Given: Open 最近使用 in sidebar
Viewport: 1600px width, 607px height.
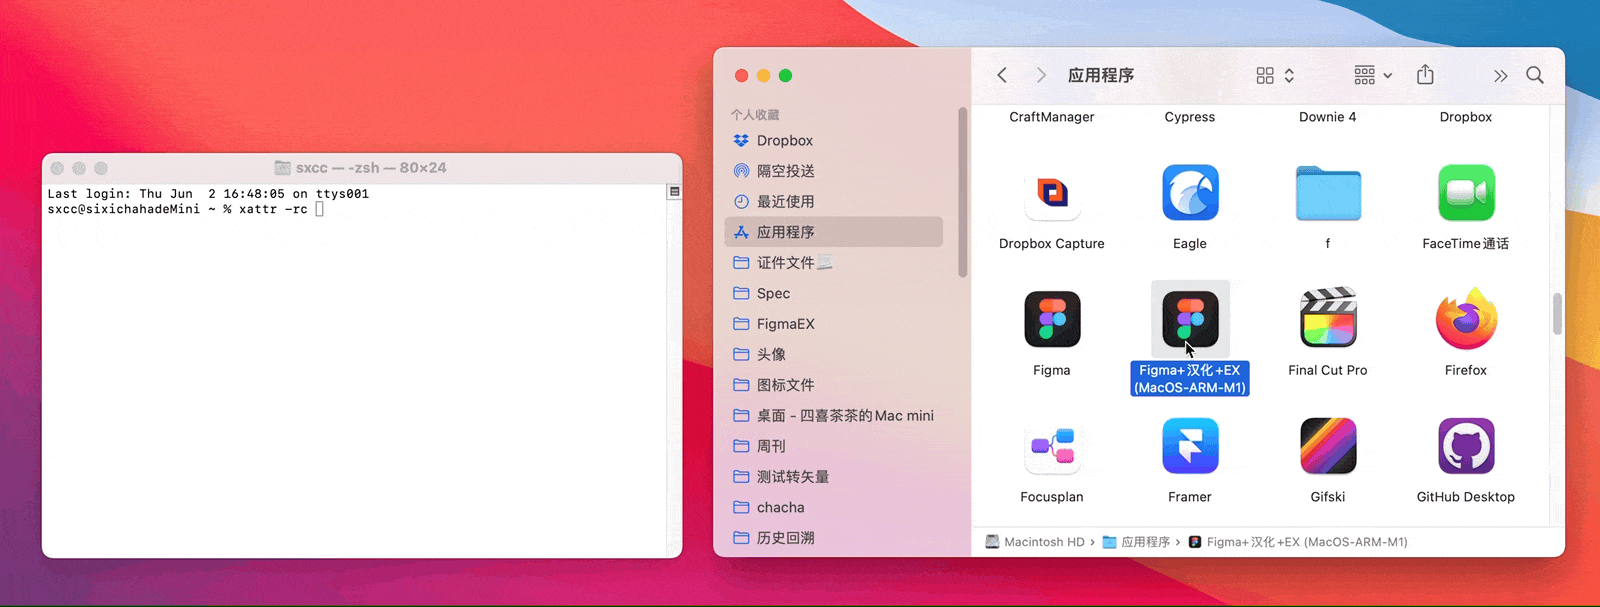Looking at the screenshot, I should 834,201.
